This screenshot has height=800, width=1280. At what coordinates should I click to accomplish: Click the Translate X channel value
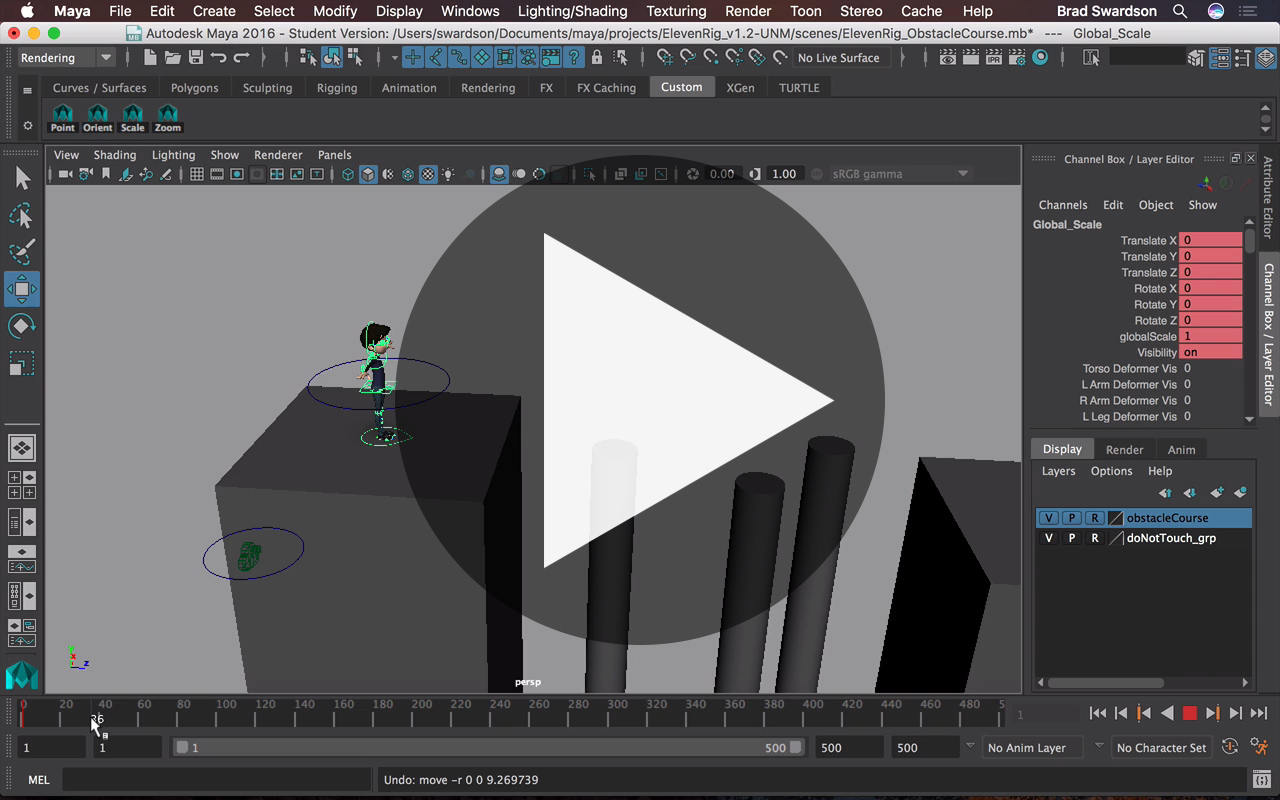coord(1211,240)
